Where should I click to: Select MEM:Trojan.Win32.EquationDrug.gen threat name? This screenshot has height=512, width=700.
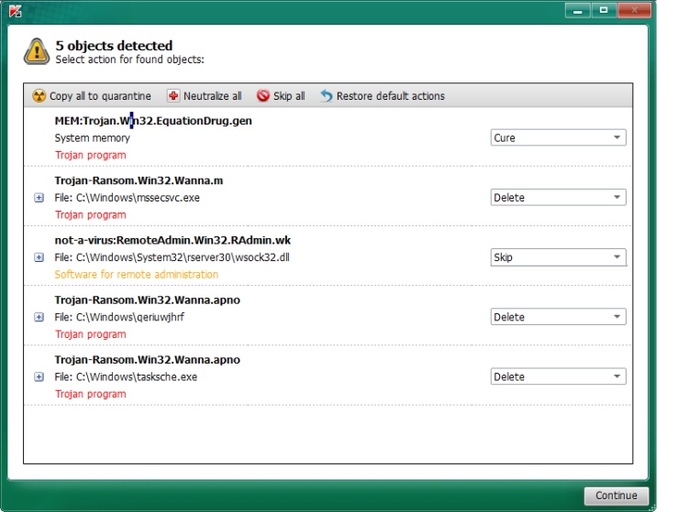[x=153, y=121]
